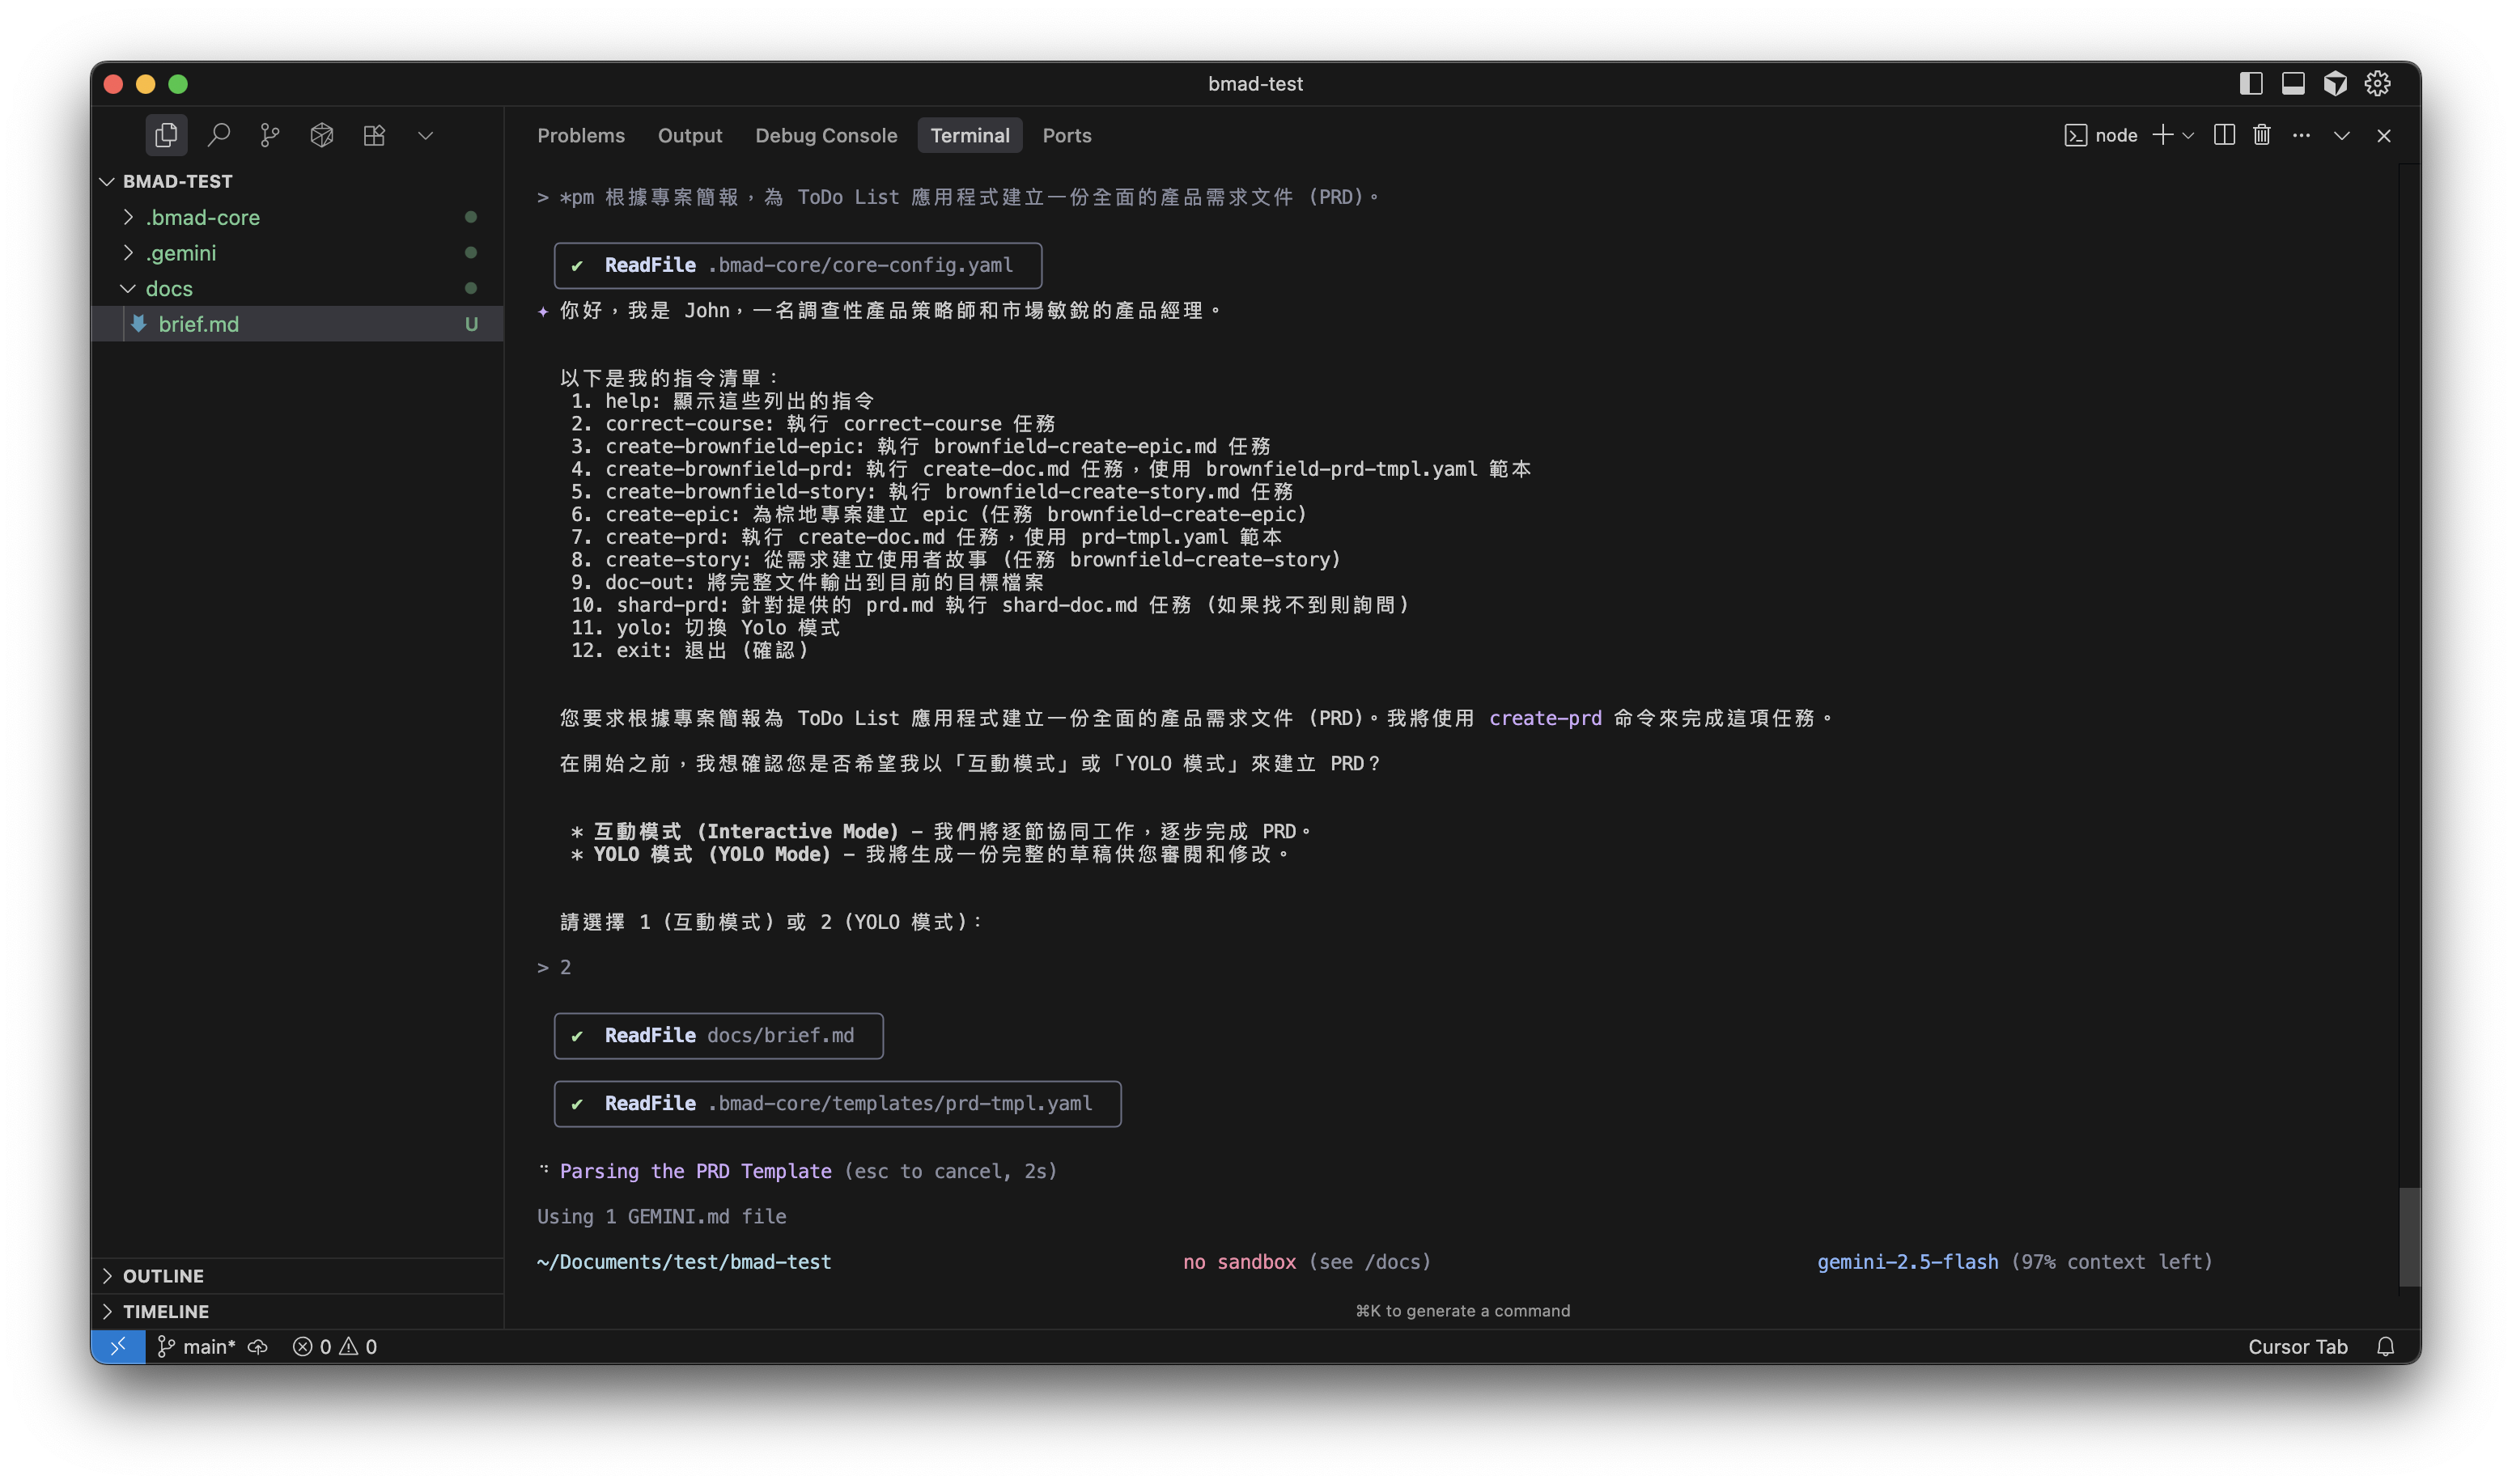Click the main* git branch indicator
2512x1484 pixels.
(x=197, y=1346)
